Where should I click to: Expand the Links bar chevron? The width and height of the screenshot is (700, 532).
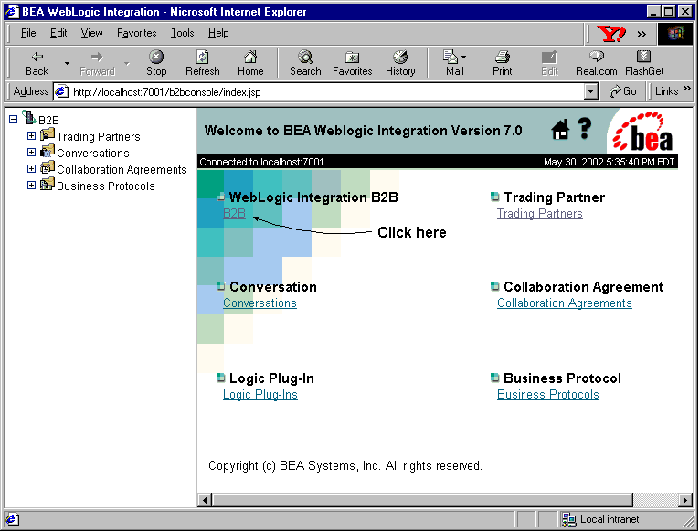687,88
